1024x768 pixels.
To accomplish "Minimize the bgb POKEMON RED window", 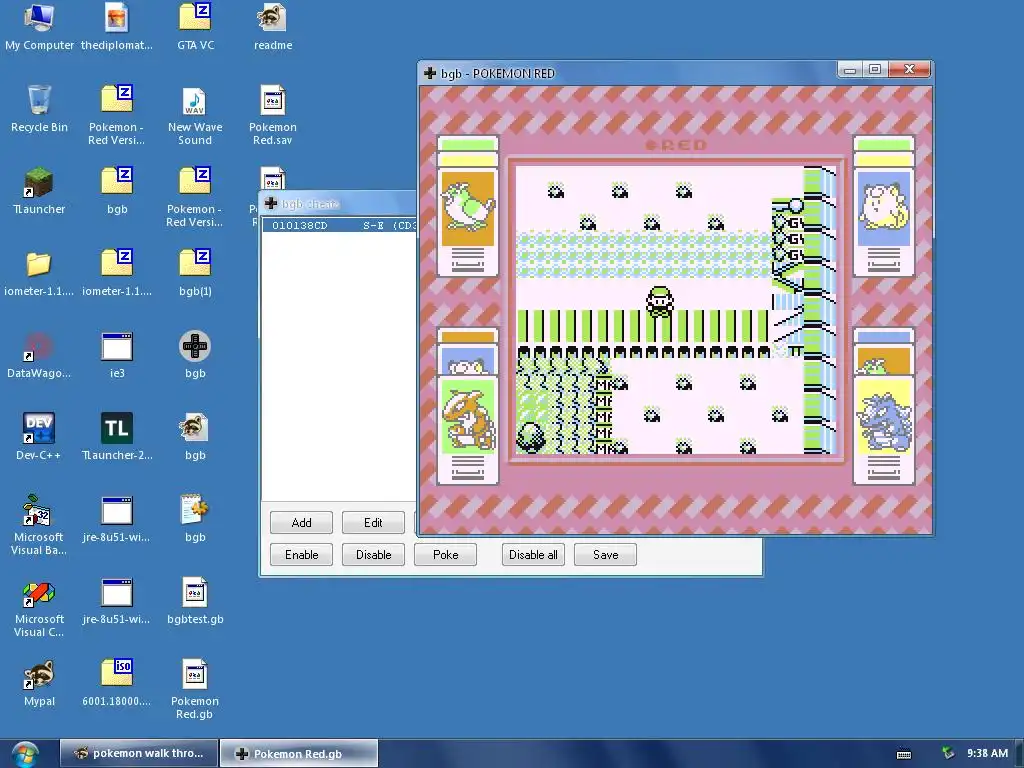I will click(x=850, y=69).
